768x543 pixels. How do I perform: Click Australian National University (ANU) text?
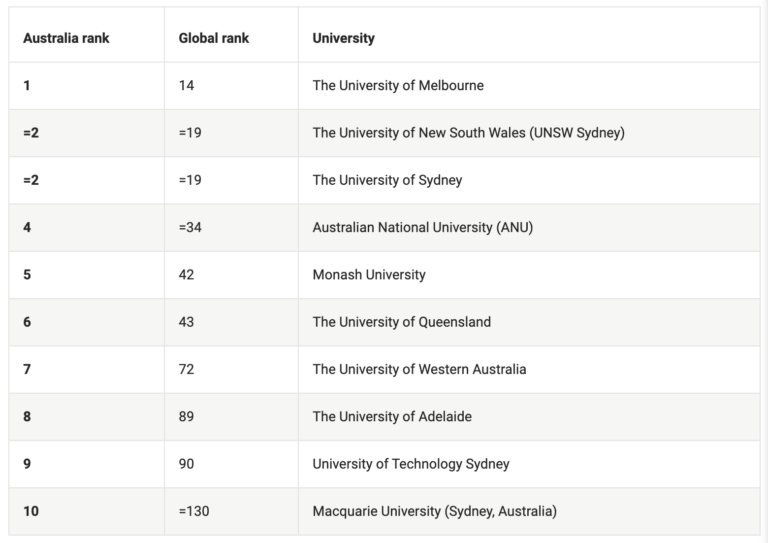422,228
